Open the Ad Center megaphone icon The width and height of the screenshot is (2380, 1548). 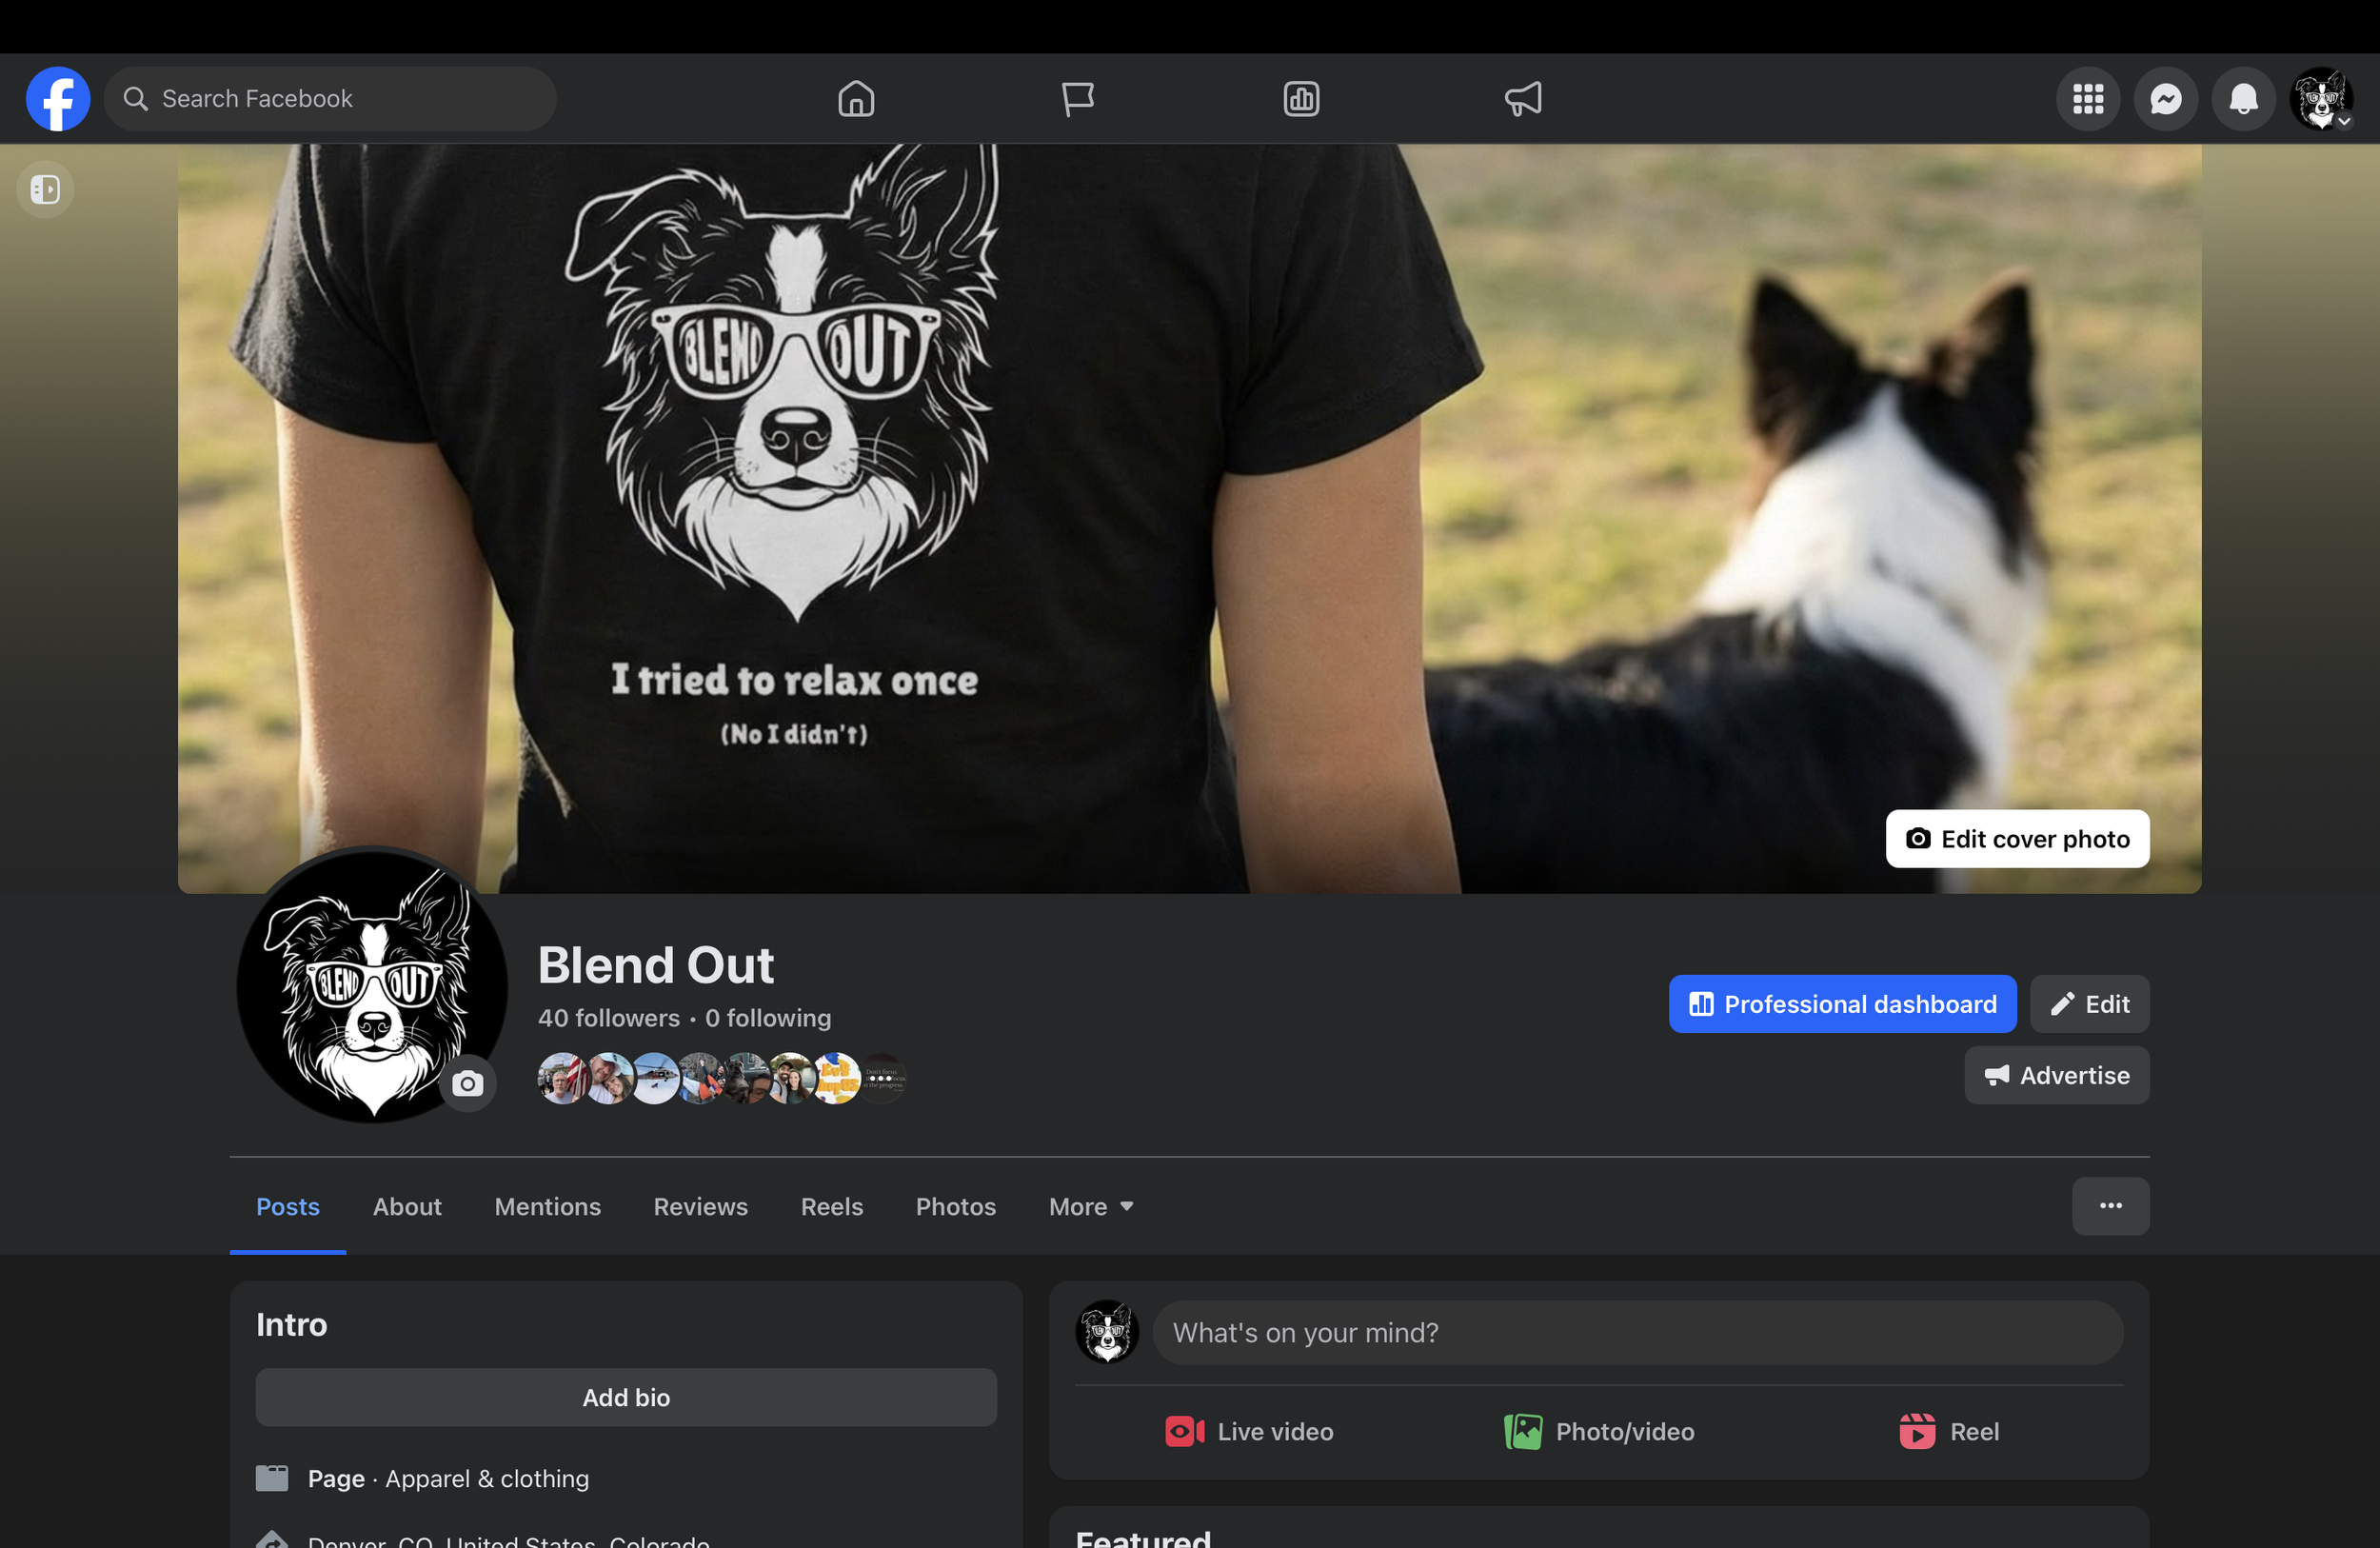(x=1523, y=99)
